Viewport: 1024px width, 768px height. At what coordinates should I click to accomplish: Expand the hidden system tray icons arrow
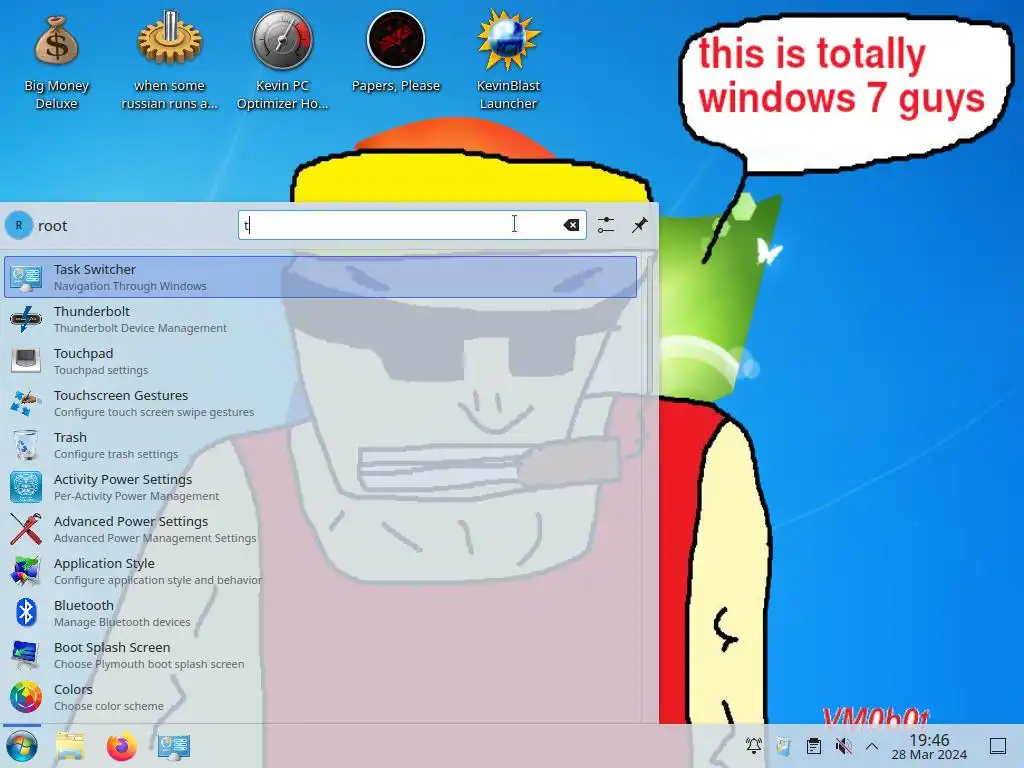pyautogui.click(x=872, y=746)
